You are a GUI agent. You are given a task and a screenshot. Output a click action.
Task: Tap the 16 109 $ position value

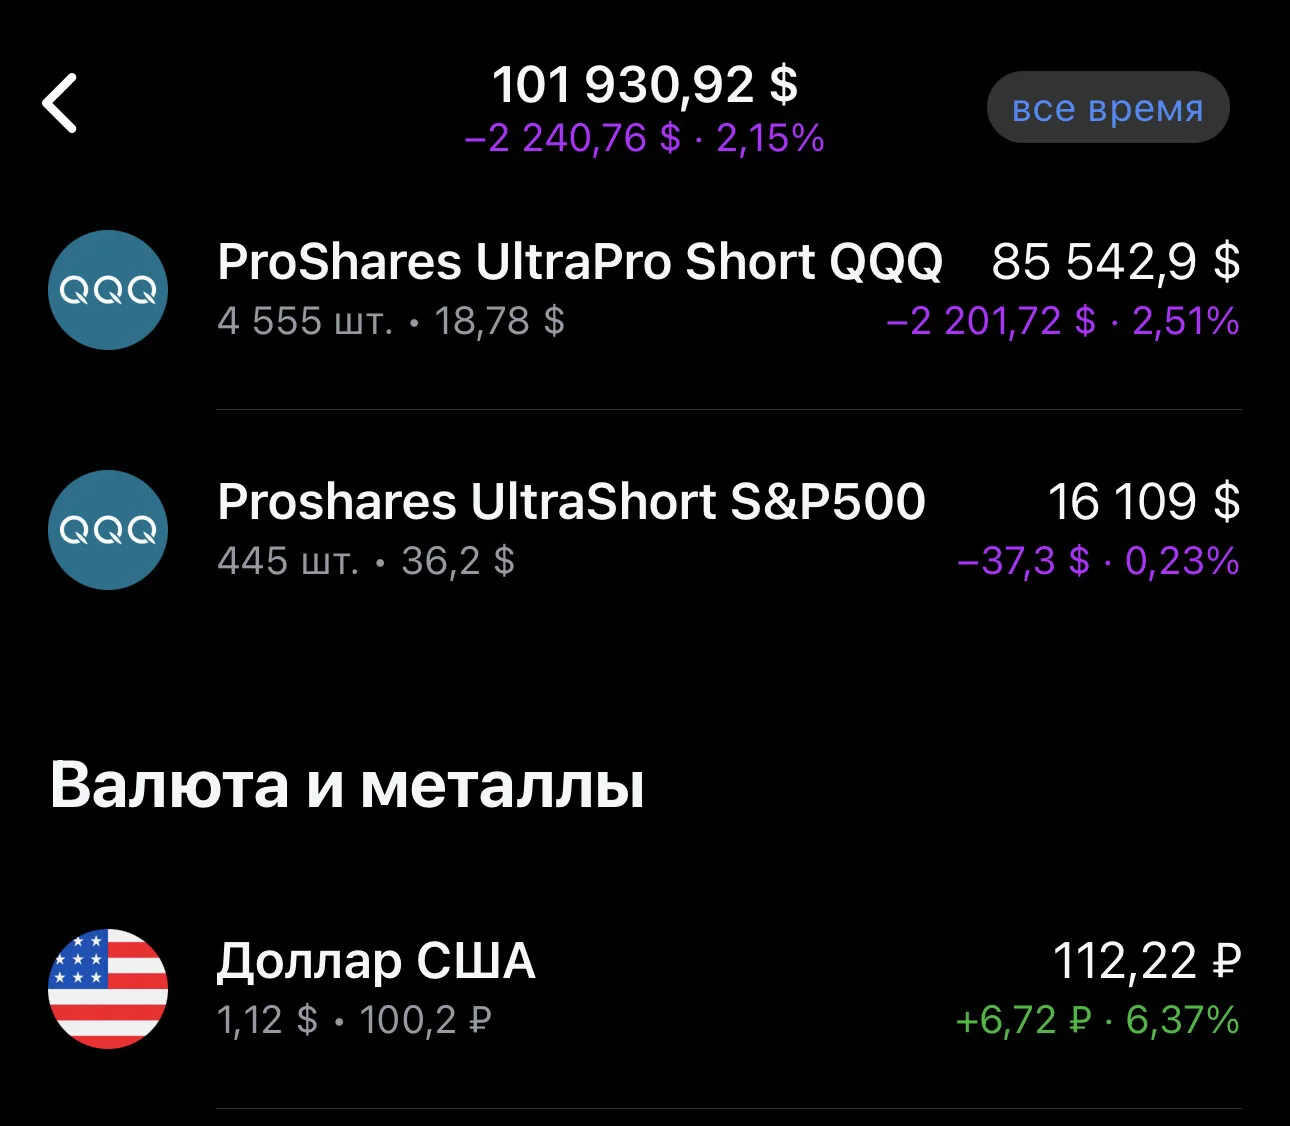tap(1144, 502)
